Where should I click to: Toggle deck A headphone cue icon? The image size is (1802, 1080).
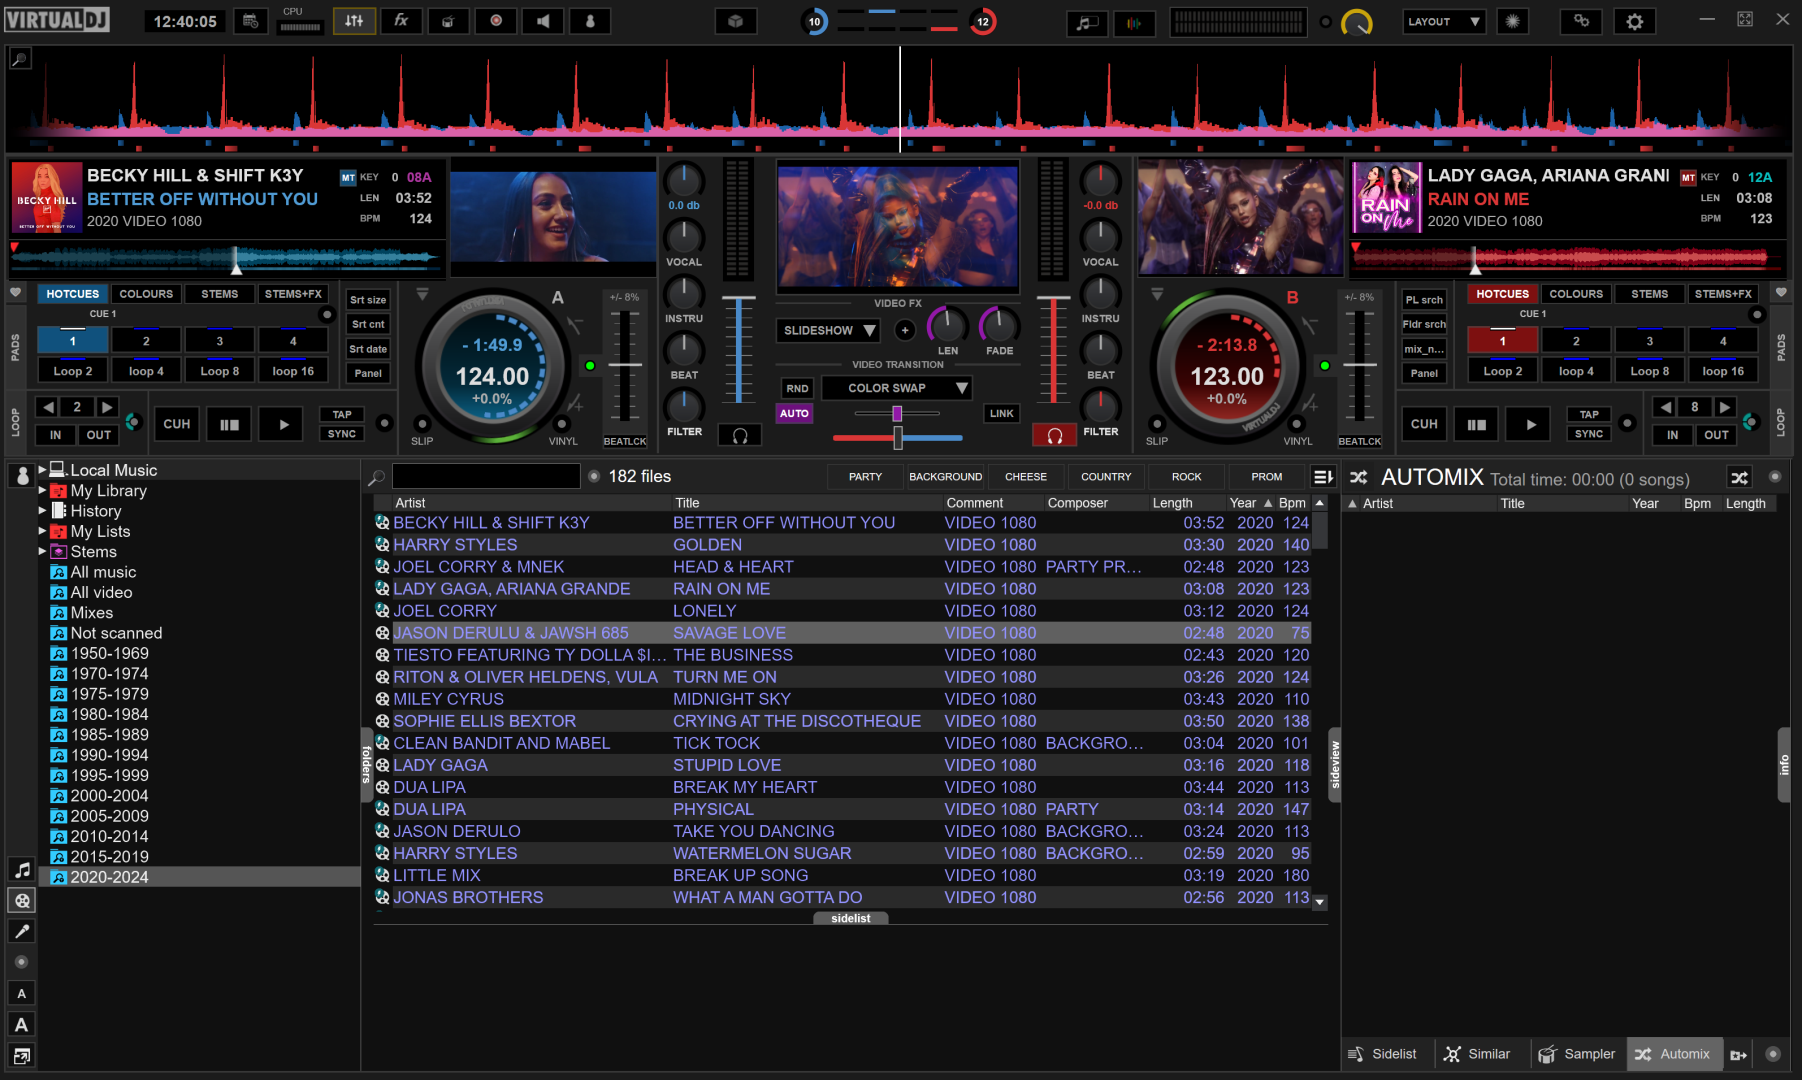tap(740, 436)
